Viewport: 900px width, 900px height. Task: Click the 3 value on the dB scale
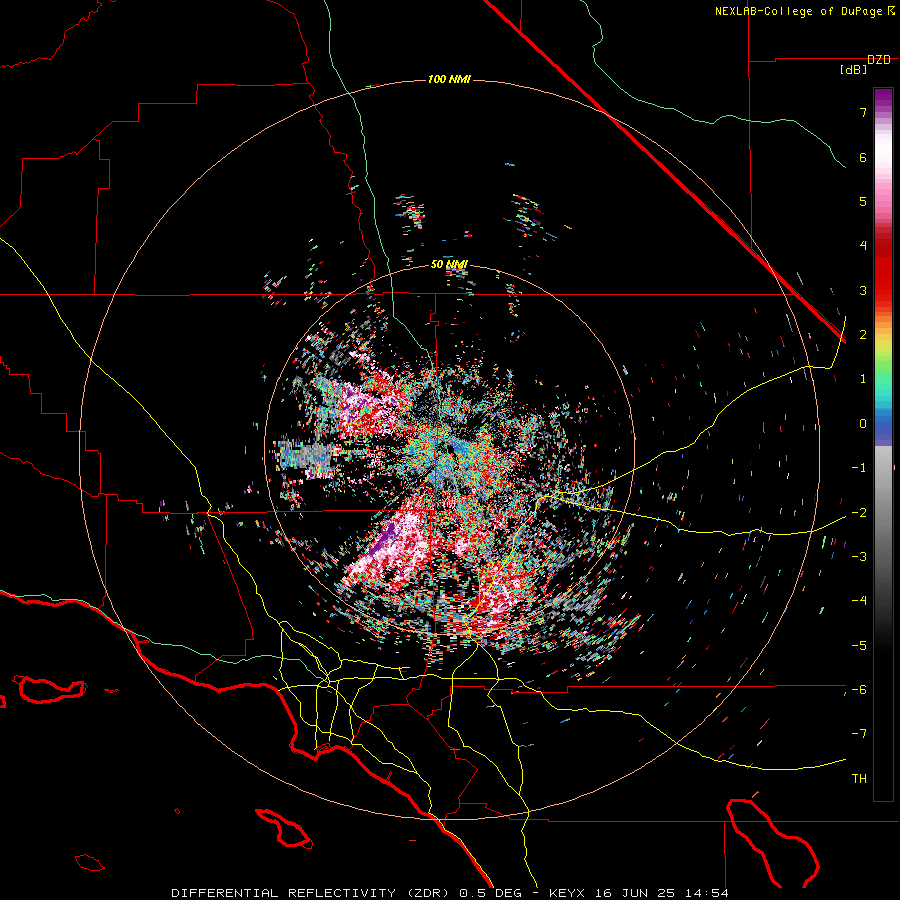click(863, 290)
